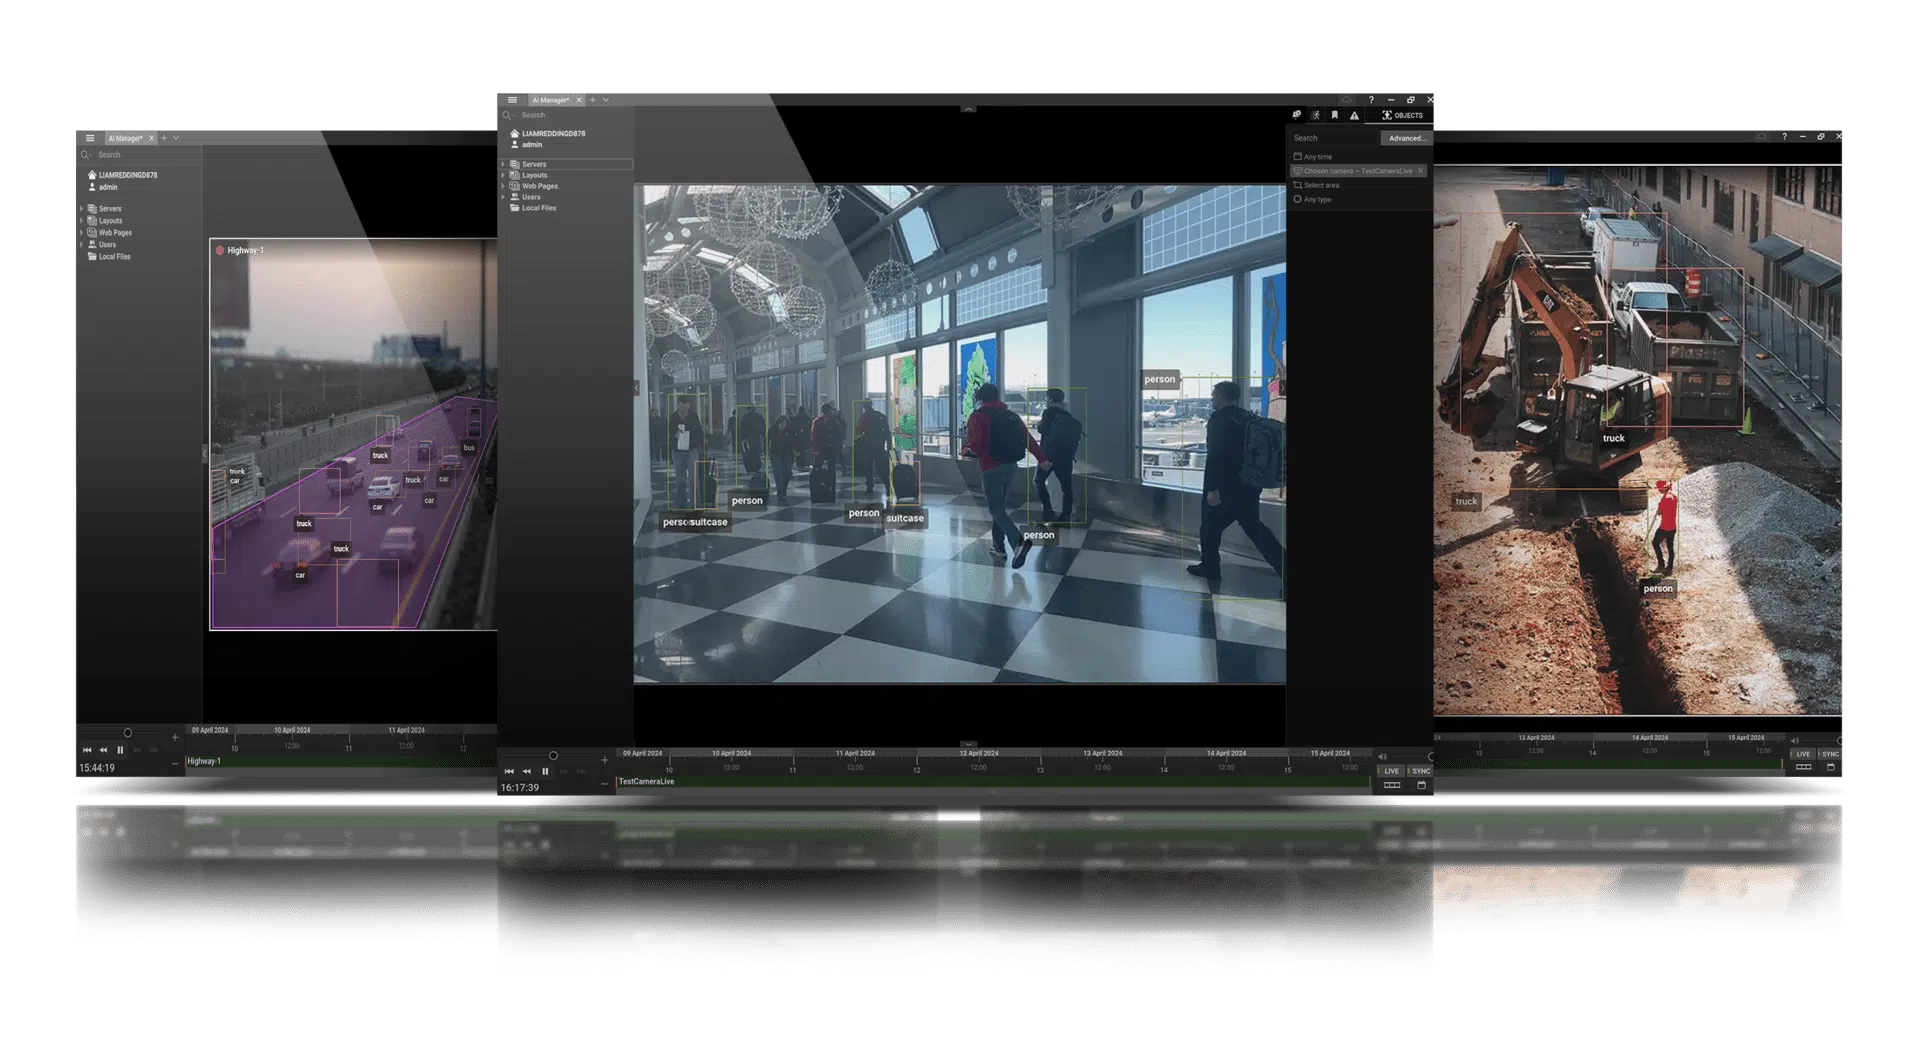The height and width of the screenshot is (1043, 1920).
Task: Toggle SYNC on the TestCameraLive timeline
Action: pyautogui.click(x=1421, y=771)
